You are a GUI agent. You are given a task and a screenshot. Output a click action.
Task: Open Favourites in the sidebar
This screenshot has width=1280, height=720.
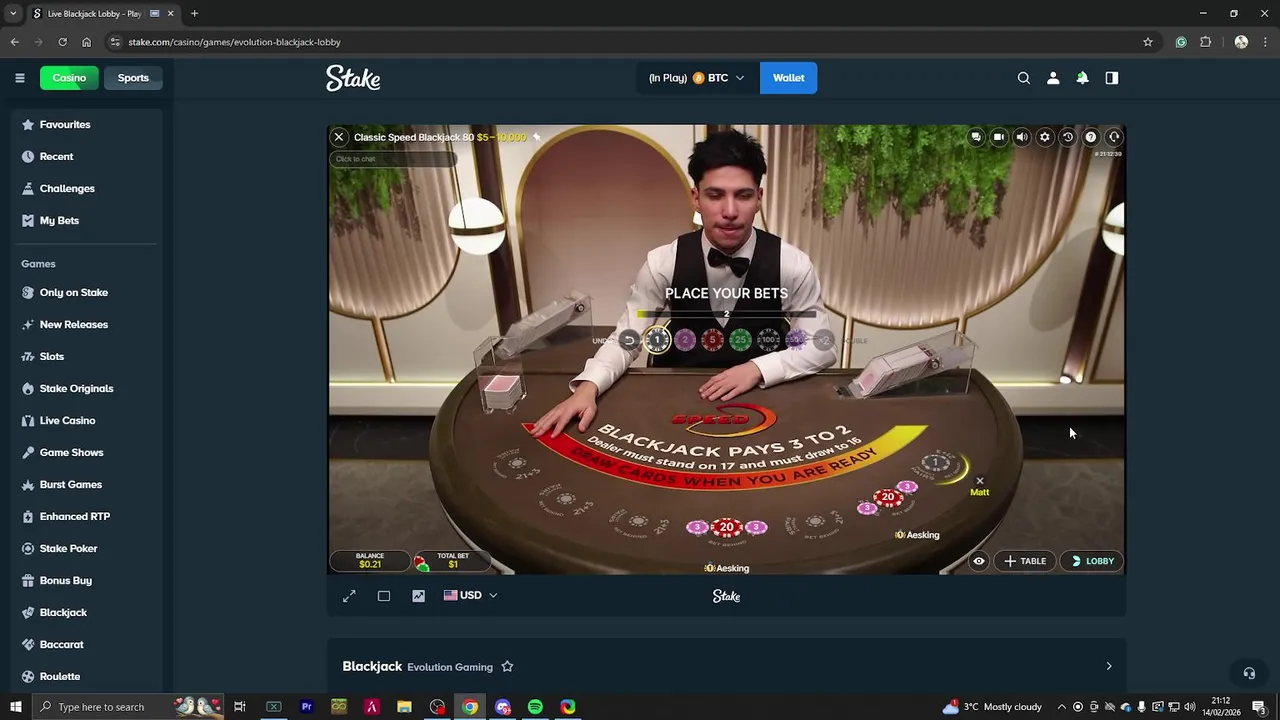[88, 125]
